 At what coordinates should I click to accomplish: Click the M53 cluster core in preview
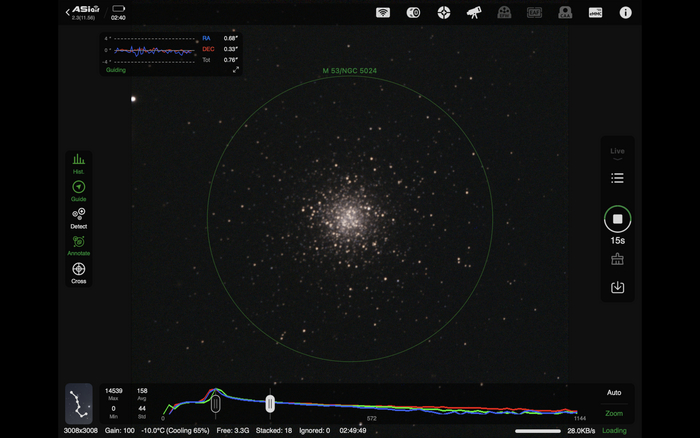(x=350, y=218)
